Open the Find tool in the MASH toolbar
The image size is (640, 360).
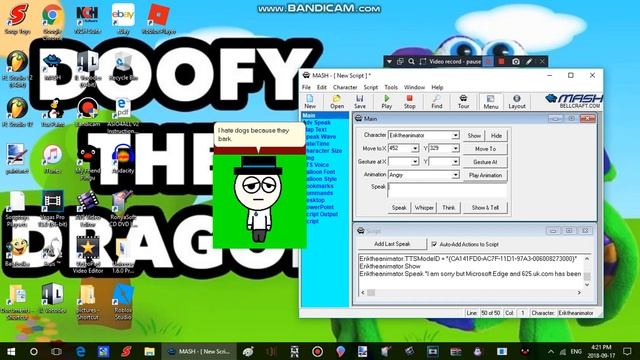[436, 102]
